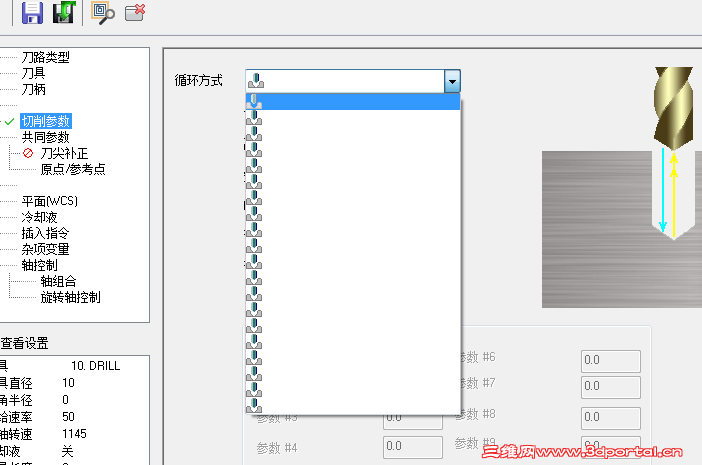The height and width of the screenshot is (465, 702).
Task: Click the green checkmark beside 切削参数
Action: click(x=9, y=121)
